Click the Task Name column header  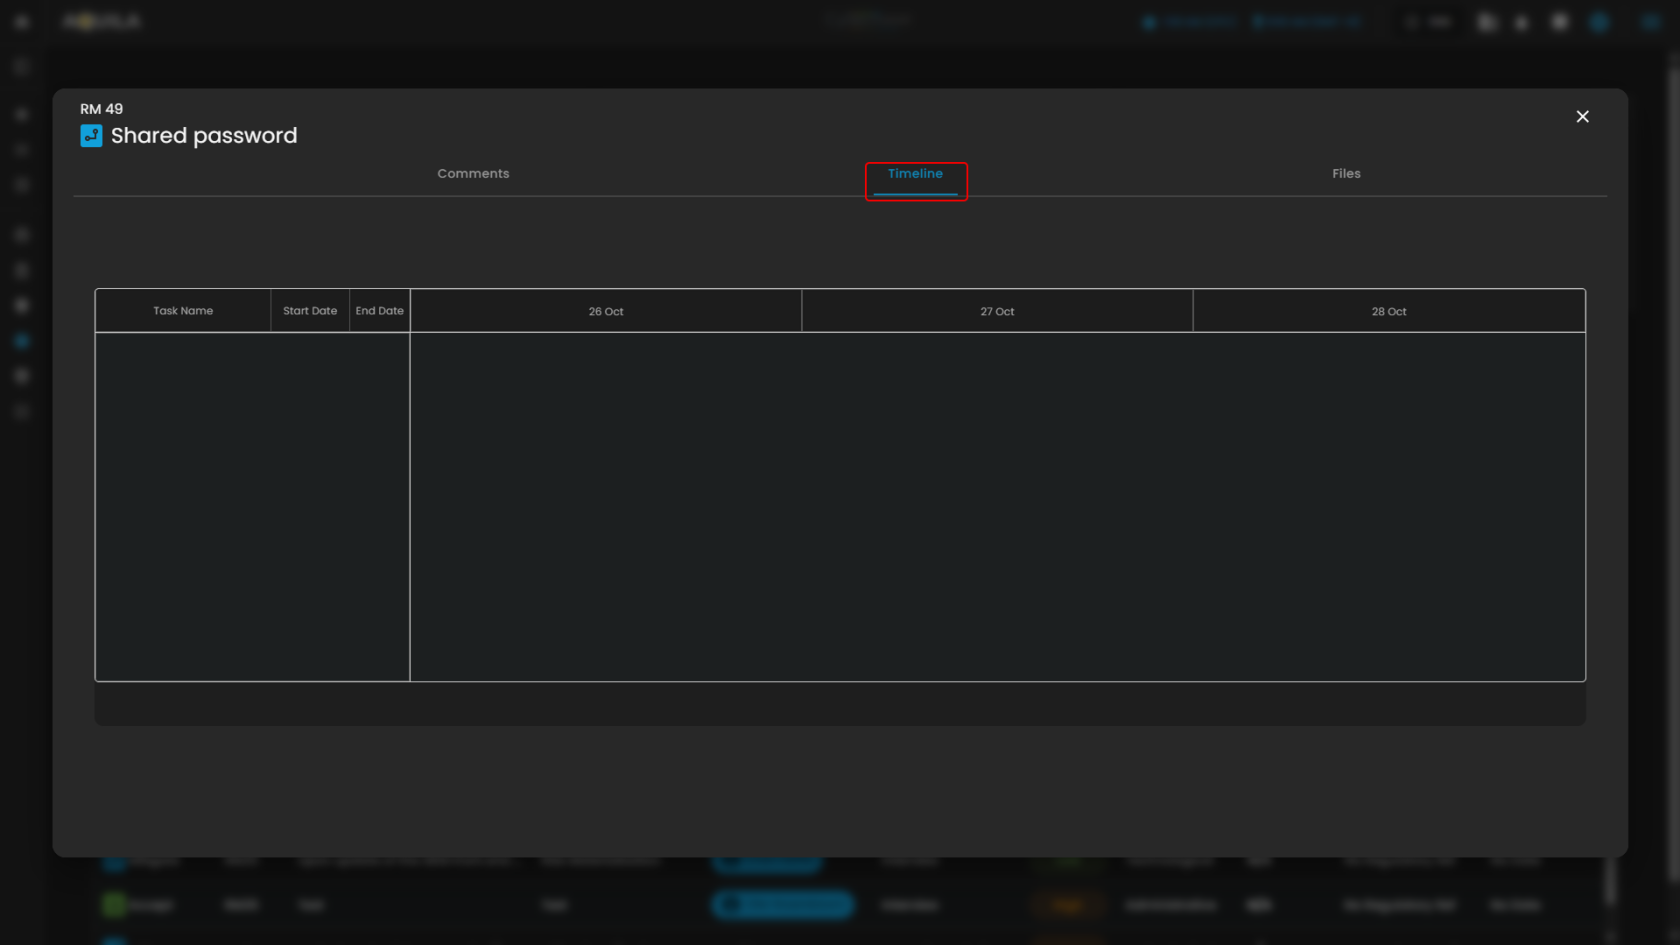click(183, 311)
